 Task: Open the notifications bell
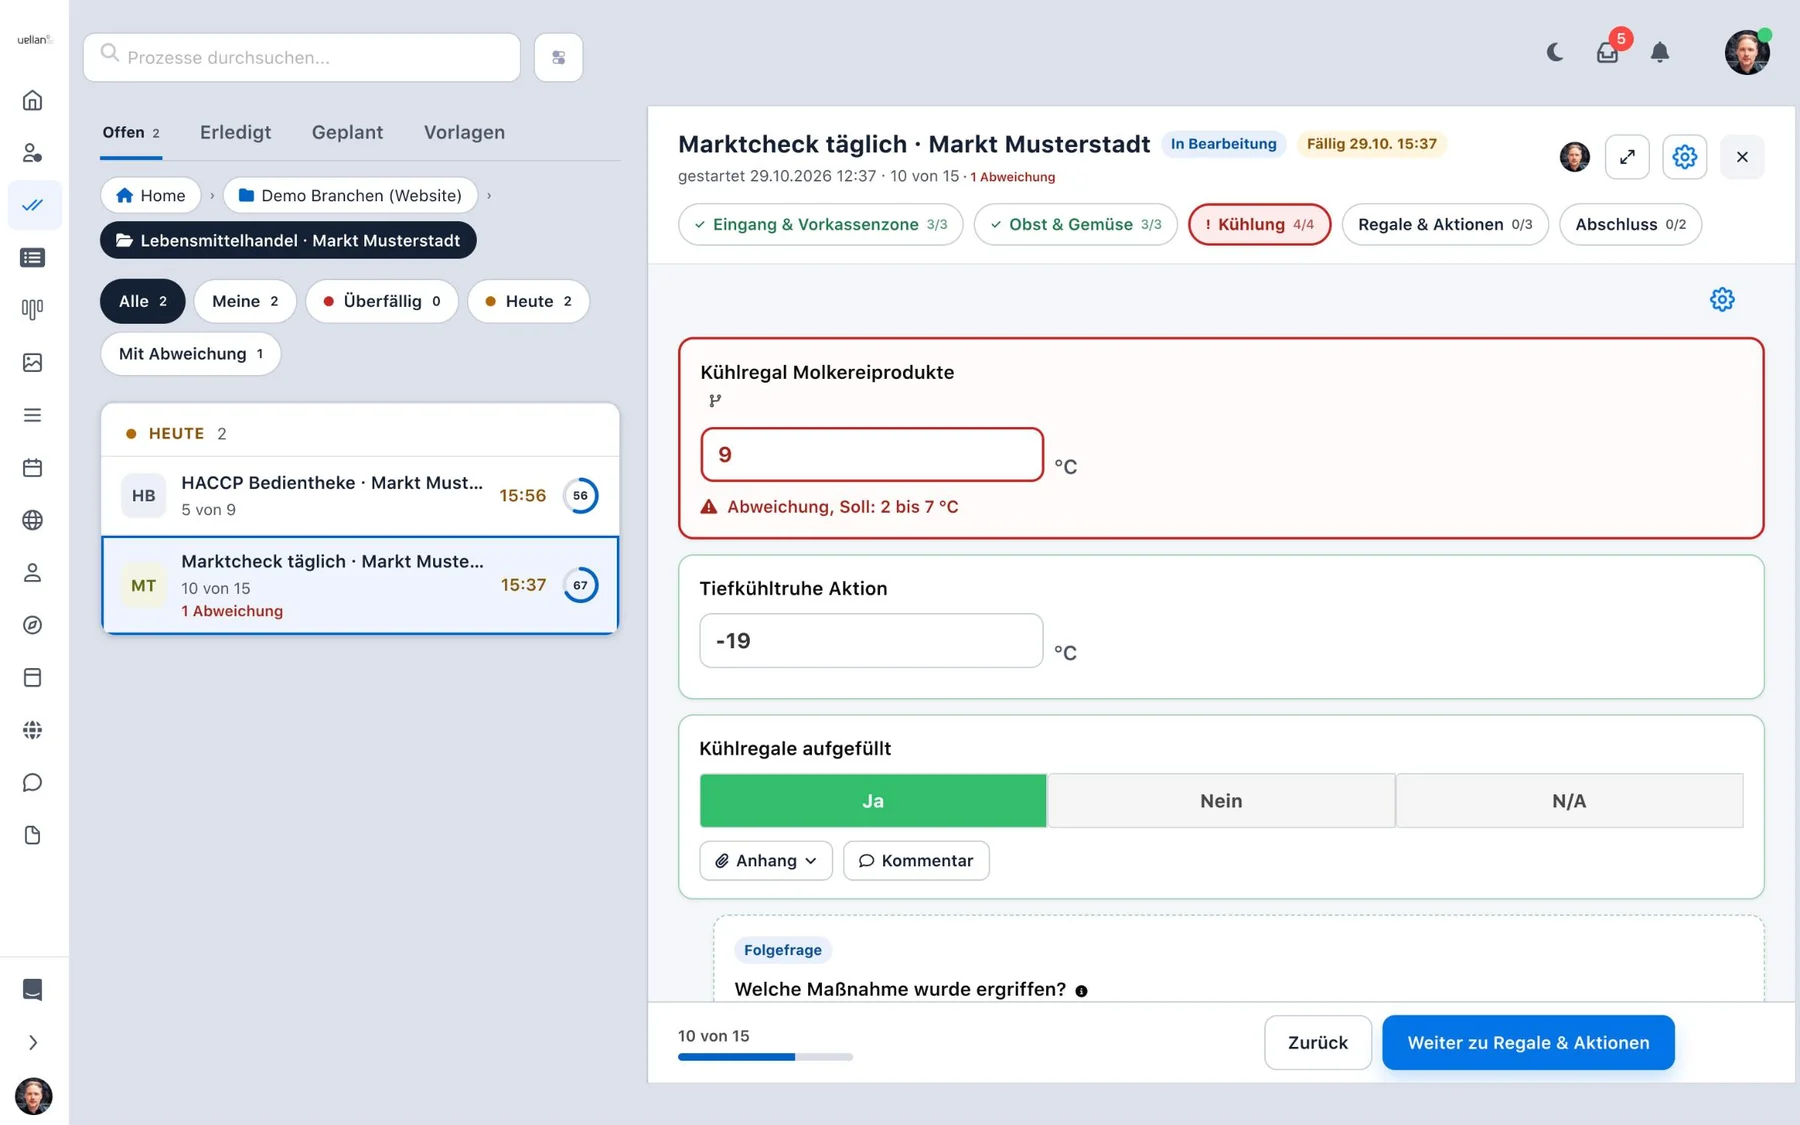coord(1660,52)
